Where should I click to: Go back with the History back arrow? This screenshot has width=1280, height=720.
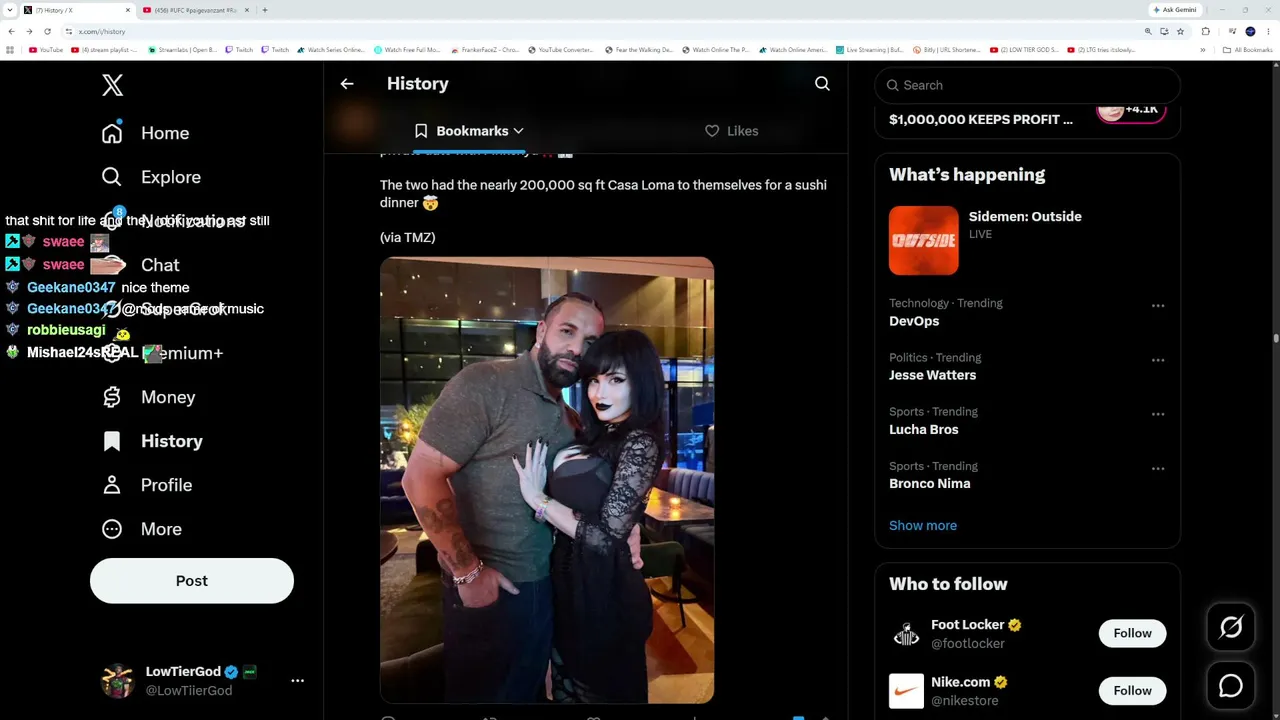pos(347,84)
